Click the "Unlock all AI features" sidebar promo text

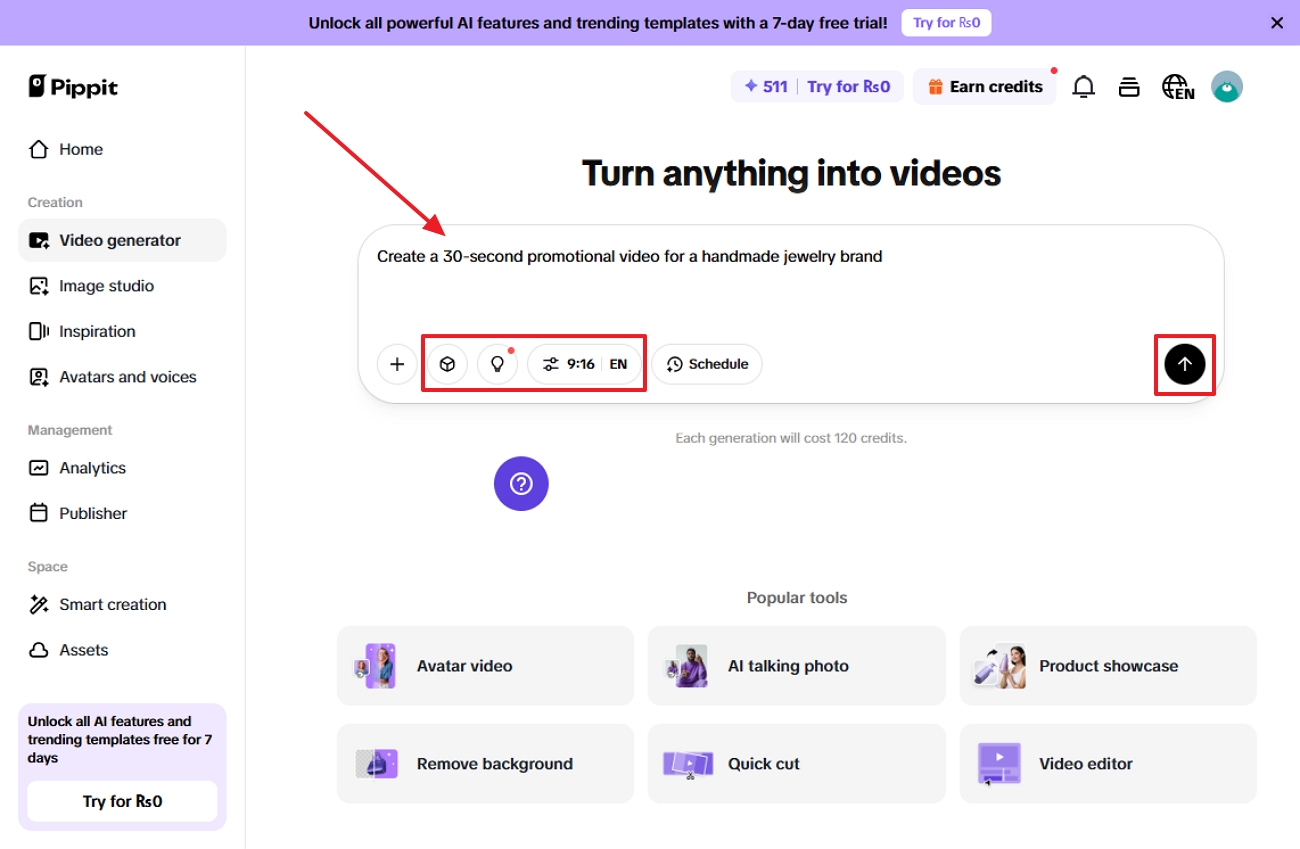[120, 739]
